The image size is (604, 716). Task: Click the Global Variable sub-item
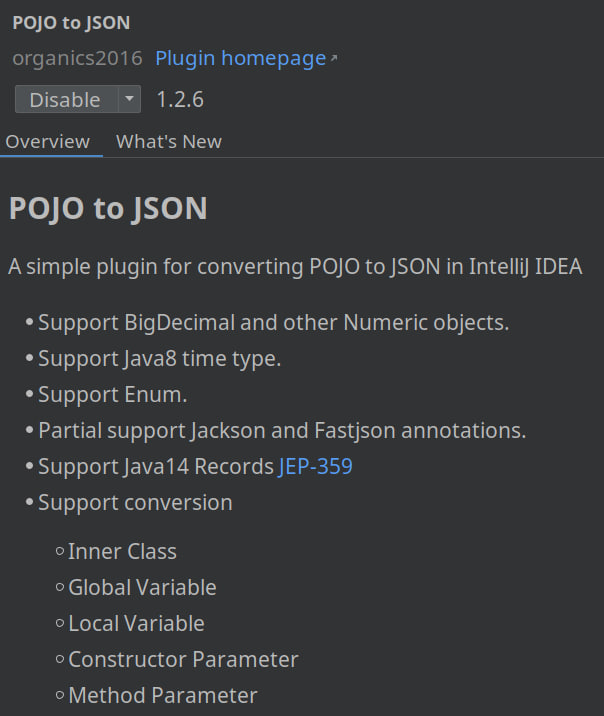pyautogui.click(x=142, y=587)
